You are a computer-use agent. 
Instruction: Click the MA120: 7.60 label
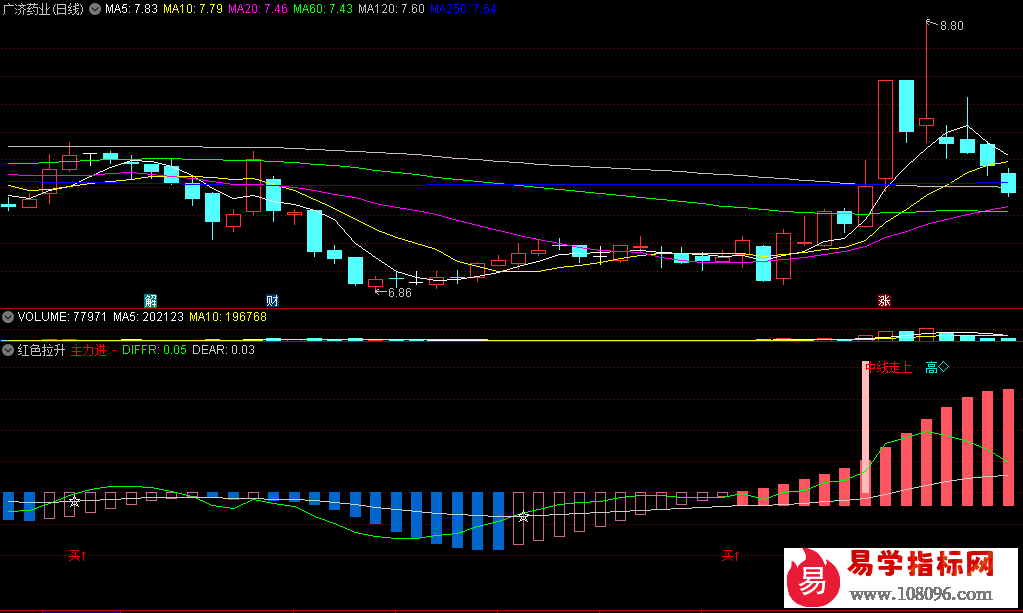coord(391,9)
